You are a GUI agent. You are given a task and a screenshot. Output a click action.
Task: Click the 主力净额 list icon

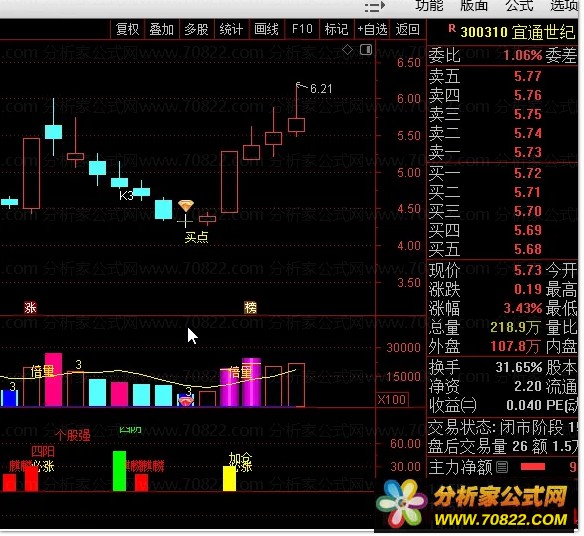pyautogui.click(x=502, y=467)
